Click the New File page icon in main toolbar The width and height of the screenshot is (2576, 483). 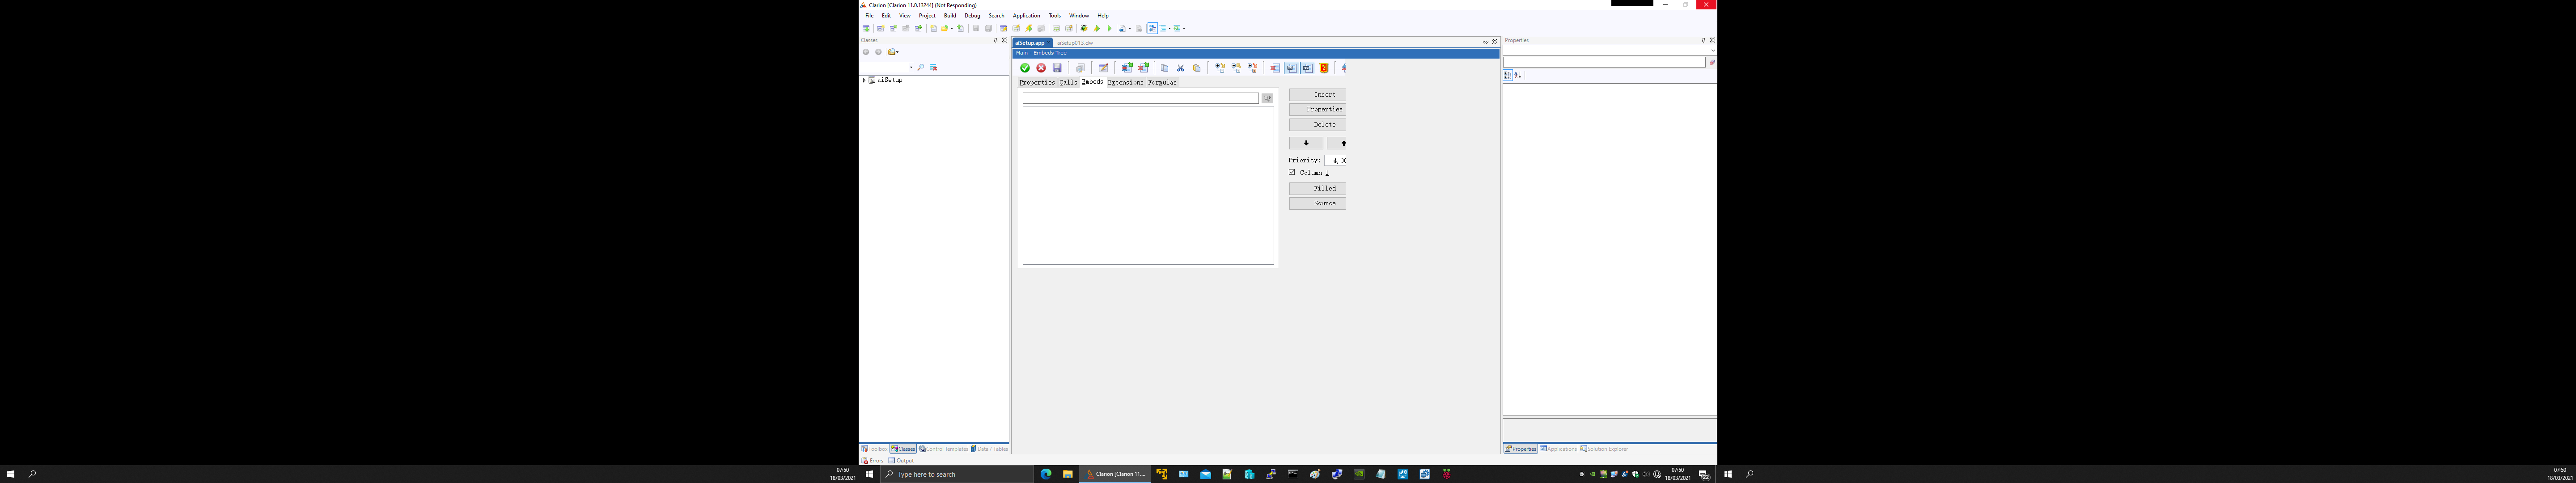coord(934,28)
